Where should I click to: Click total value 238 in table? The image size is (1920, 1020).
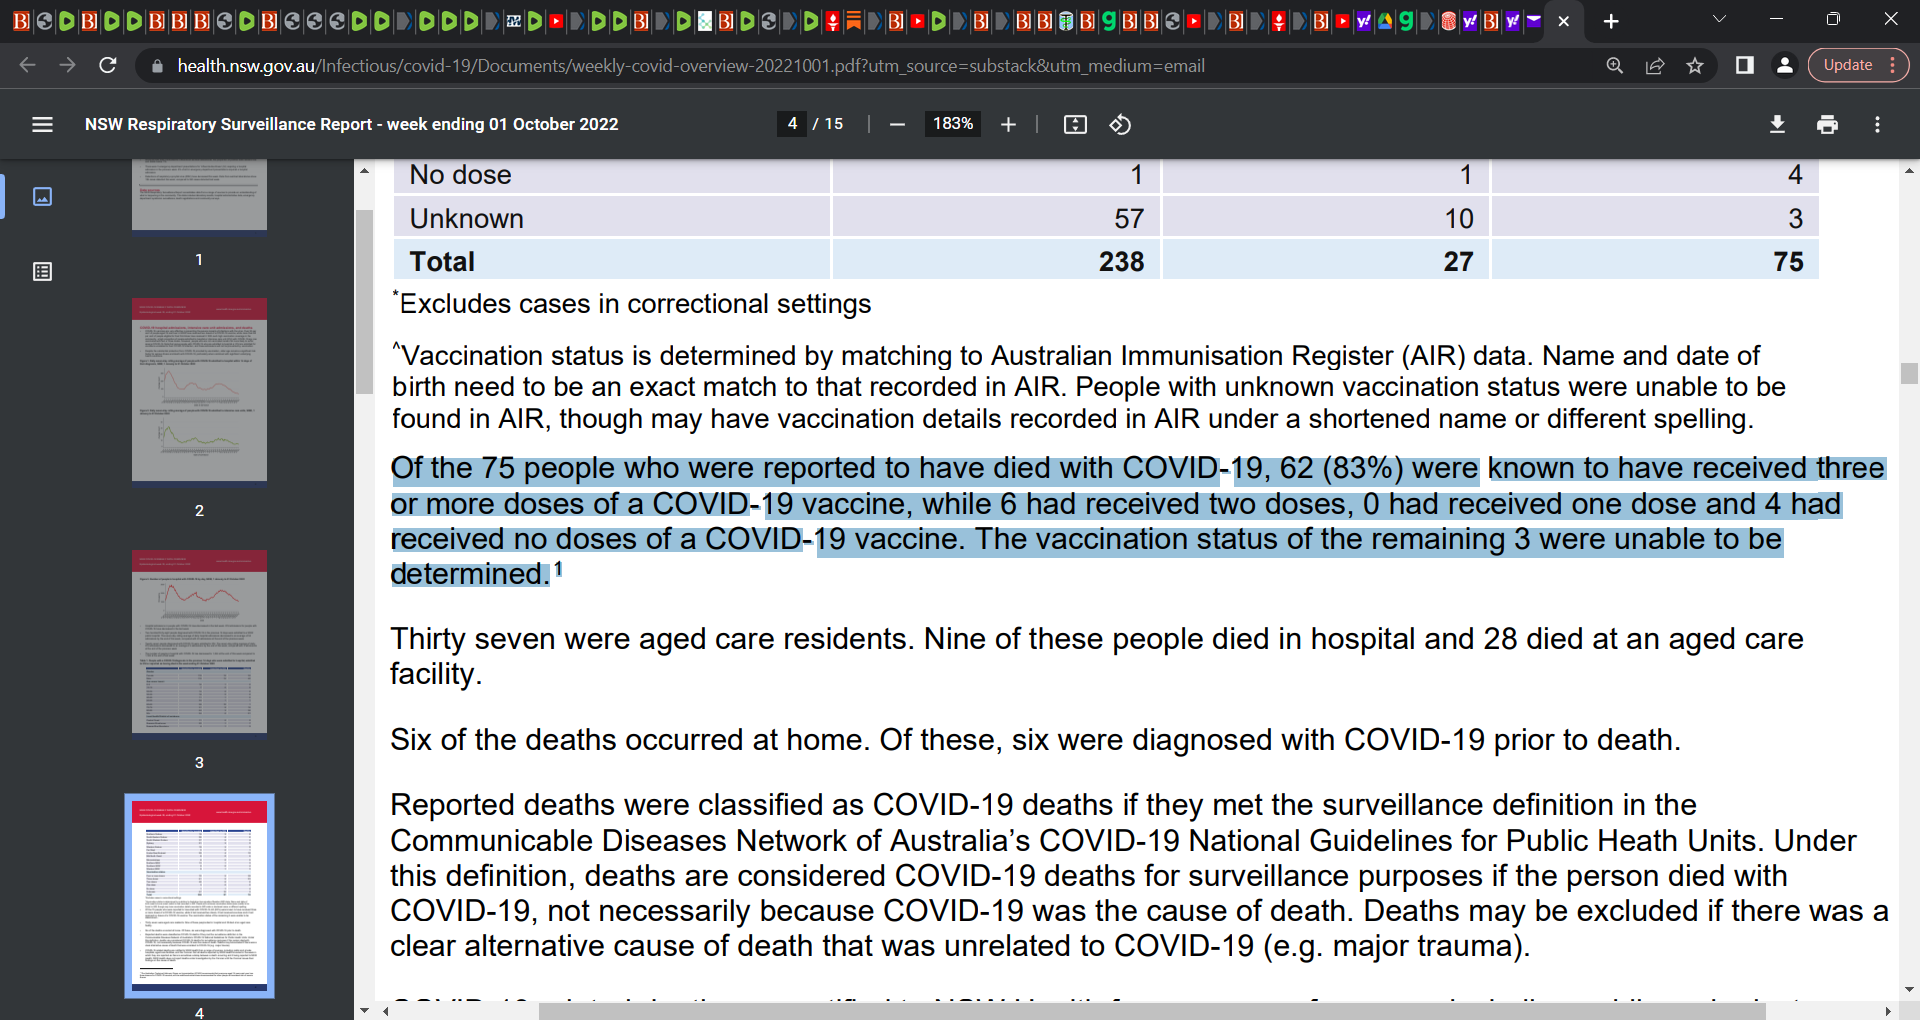click(x=1121, y=261)
